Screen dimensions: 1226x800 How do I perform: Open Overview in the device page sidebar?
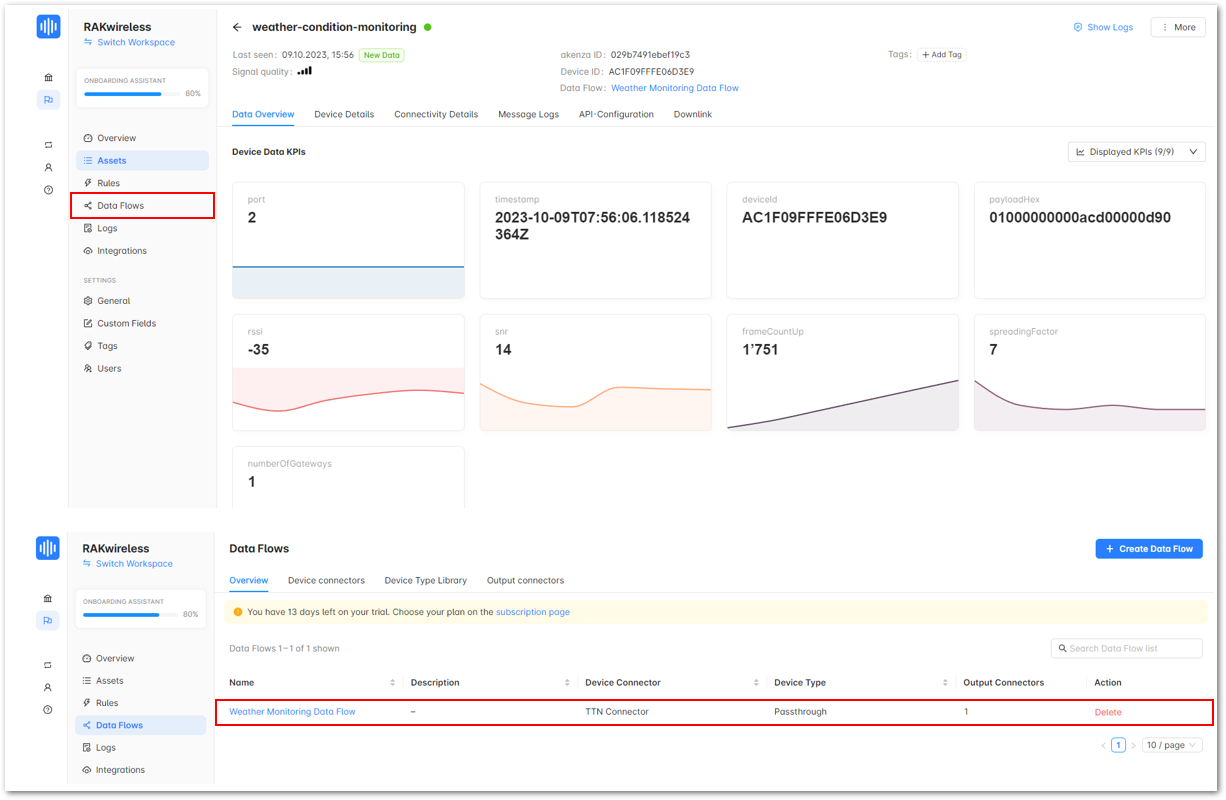(142, 138)
